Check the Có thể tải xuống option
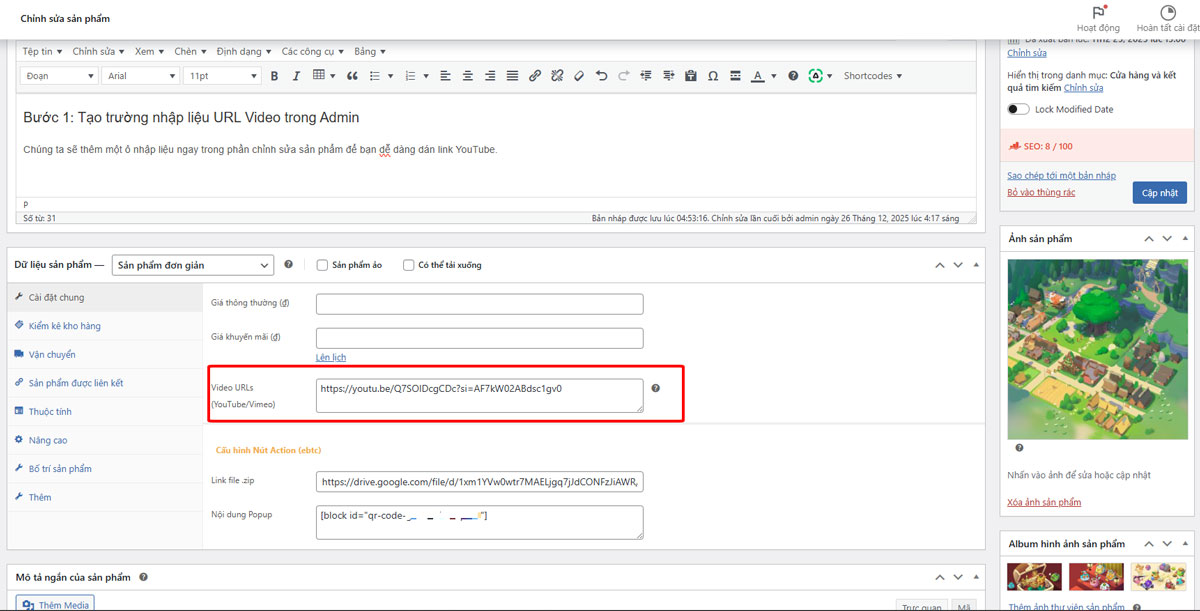Image resolution: width=1200 pixels, height=611 pixels. (408, 264)
